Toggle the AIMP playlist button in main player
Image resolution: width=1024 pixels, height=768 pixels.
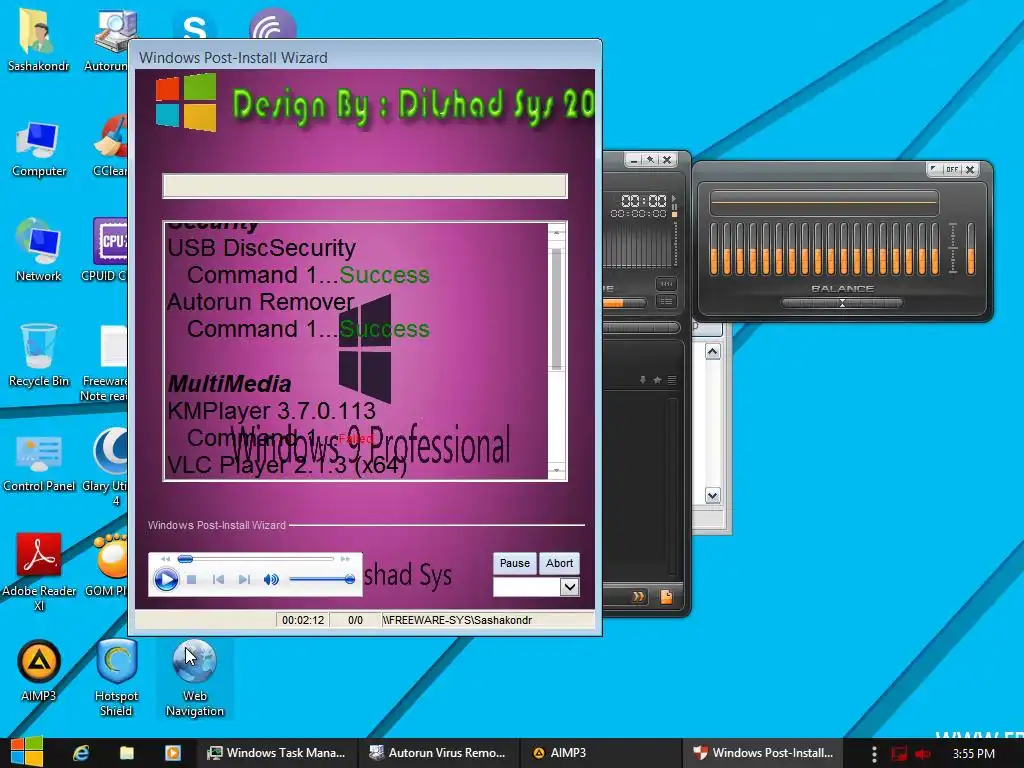click(666, 301)
